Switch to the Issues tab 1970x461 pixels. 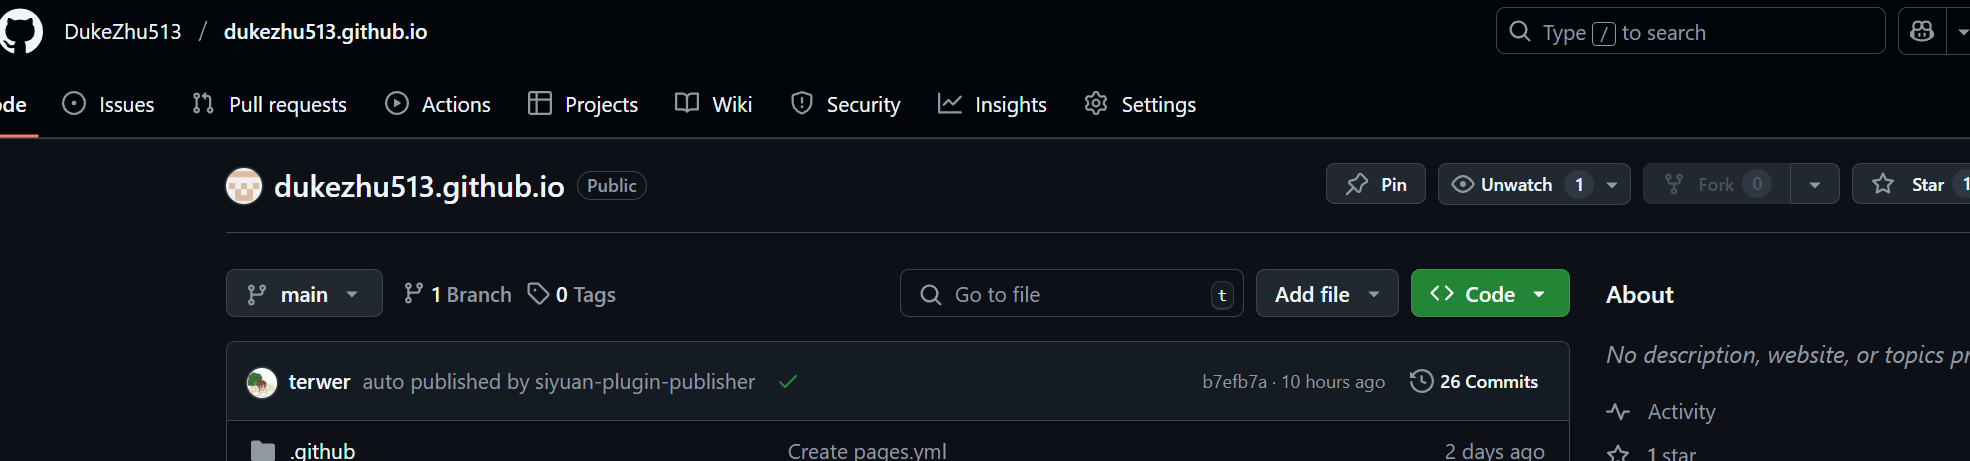tap(109, 104)
